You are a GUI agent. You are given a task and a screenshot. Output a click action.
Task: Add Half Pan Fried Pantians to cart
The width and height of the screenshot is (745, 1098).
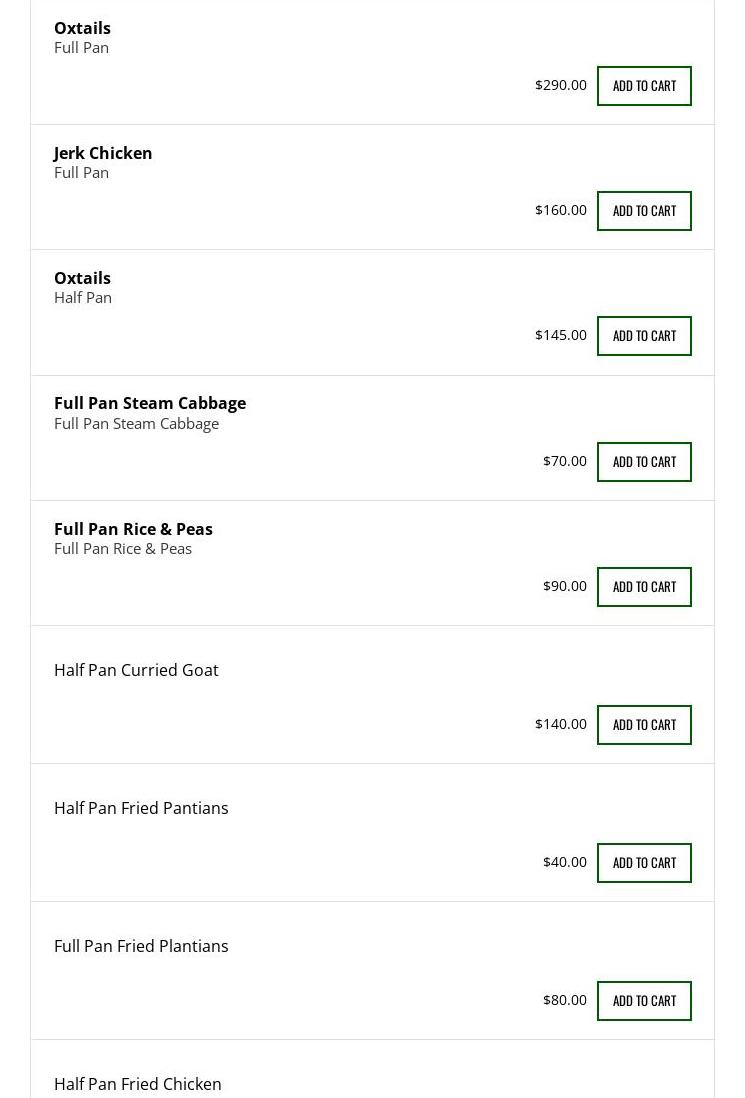coord(644,863)
